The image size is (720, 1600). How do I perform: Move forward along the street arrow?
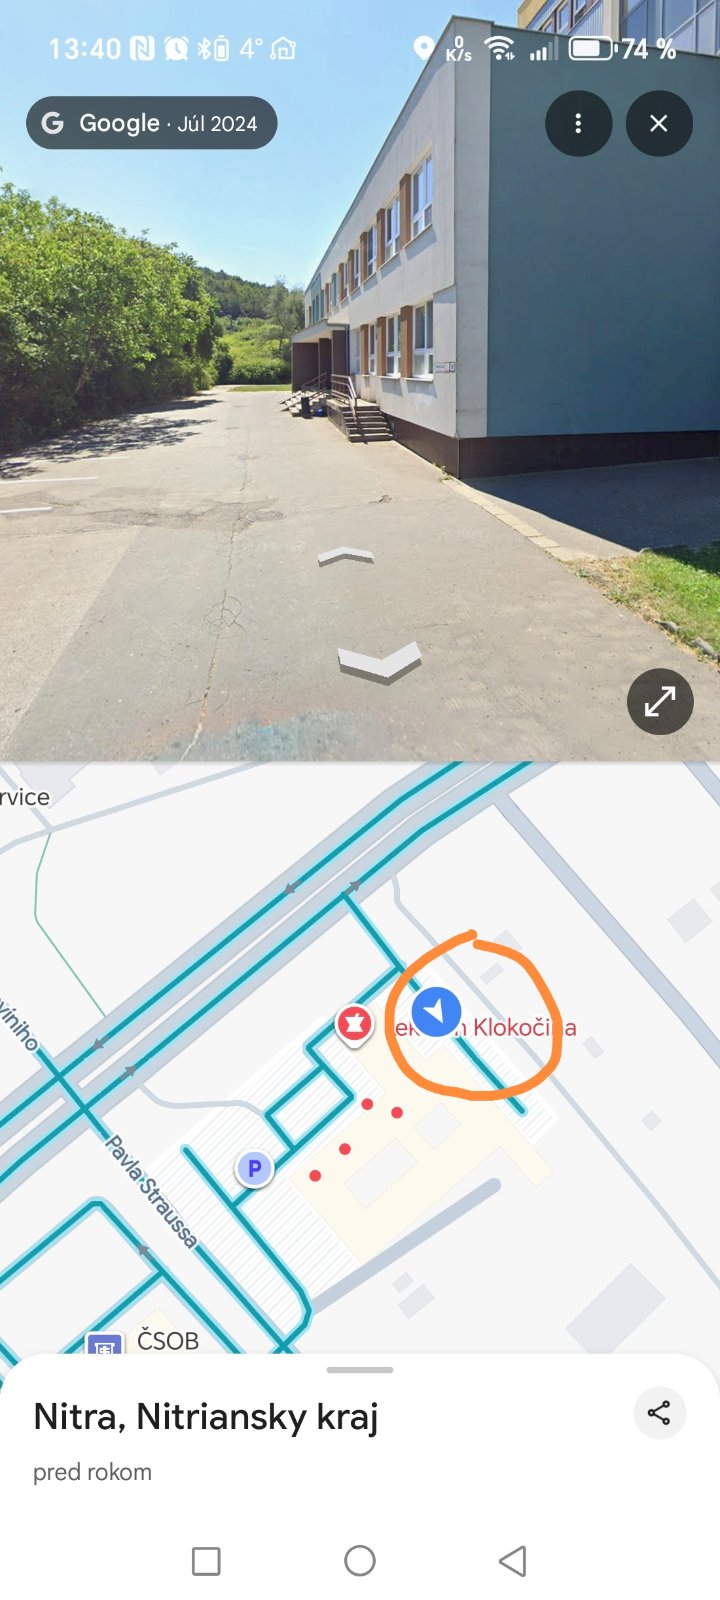345,557
